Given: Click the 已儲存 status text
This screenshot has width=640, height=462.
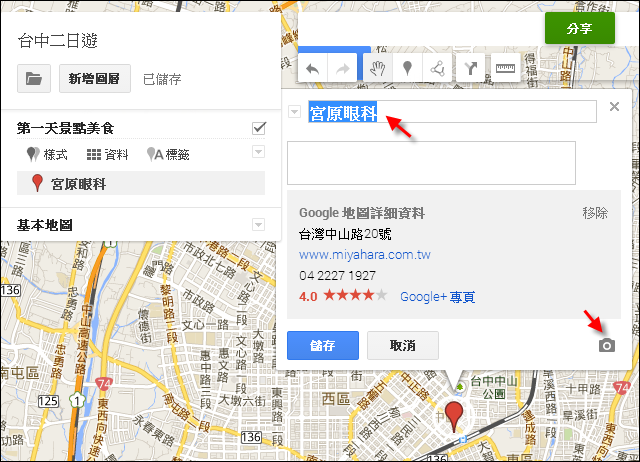Looking at the screenshot, I should click(x=162, y=79).
